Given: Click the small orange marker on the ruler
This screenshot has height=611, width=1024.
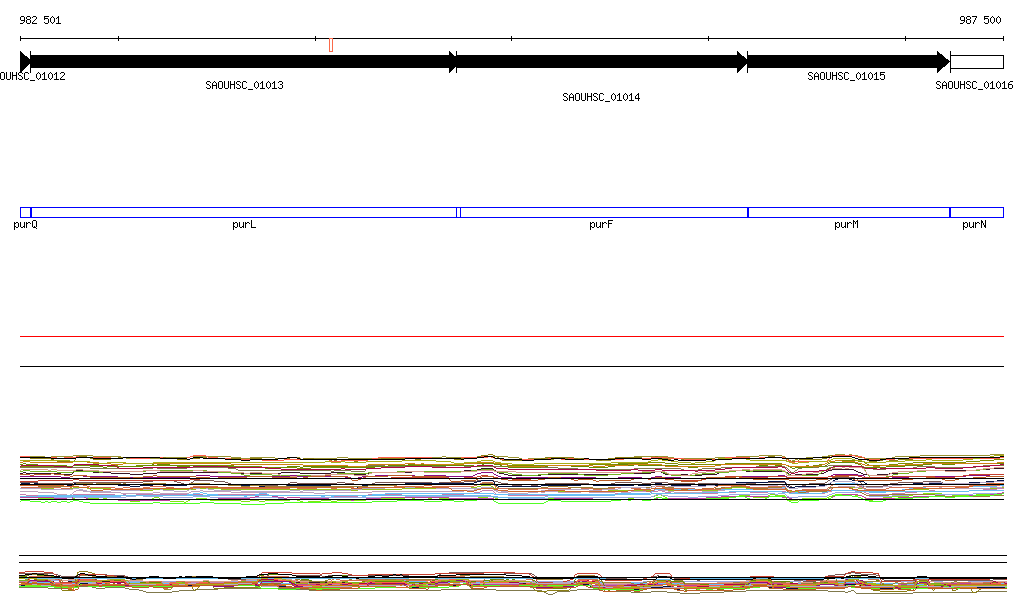Looking at the screenshot, I should (x=331, y=44).
